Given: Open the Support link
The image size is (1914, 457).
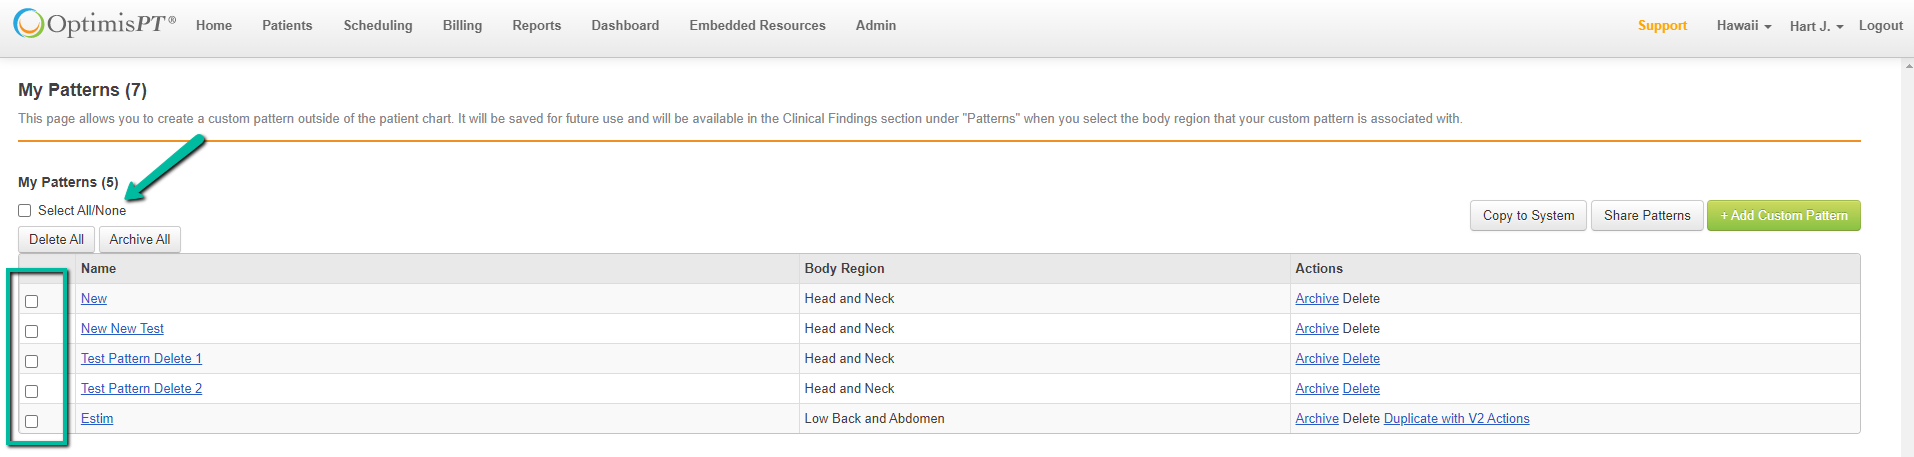Looking at the screenshot, I should tap(1662, 26).
